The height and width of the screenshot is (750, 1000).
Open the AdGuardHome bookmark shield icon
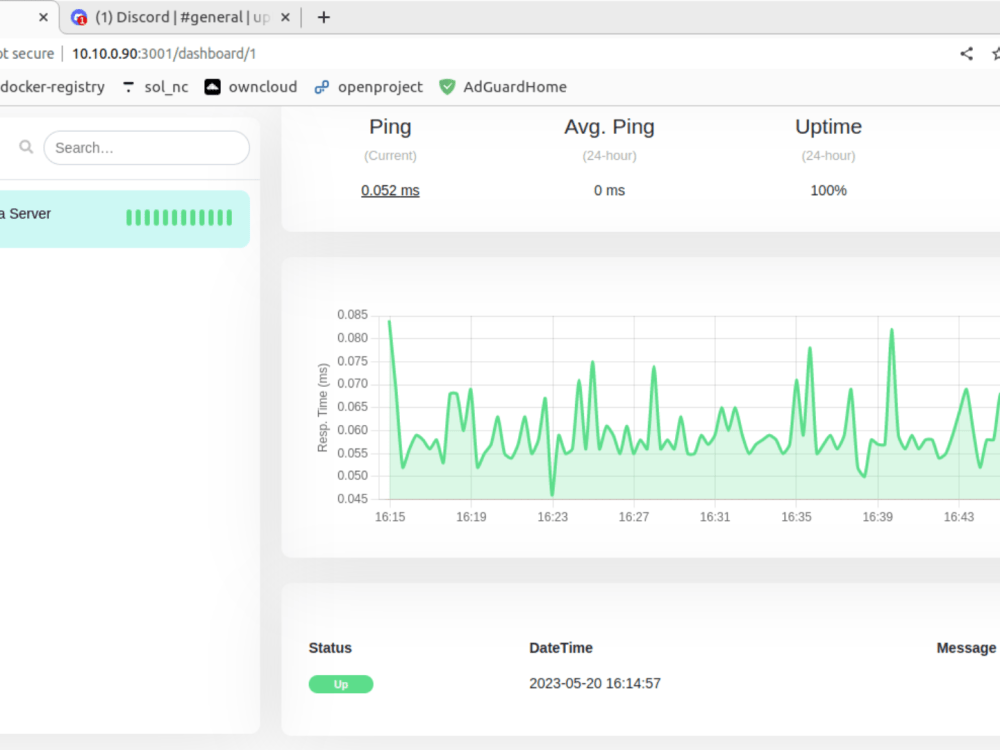[447, 87]
